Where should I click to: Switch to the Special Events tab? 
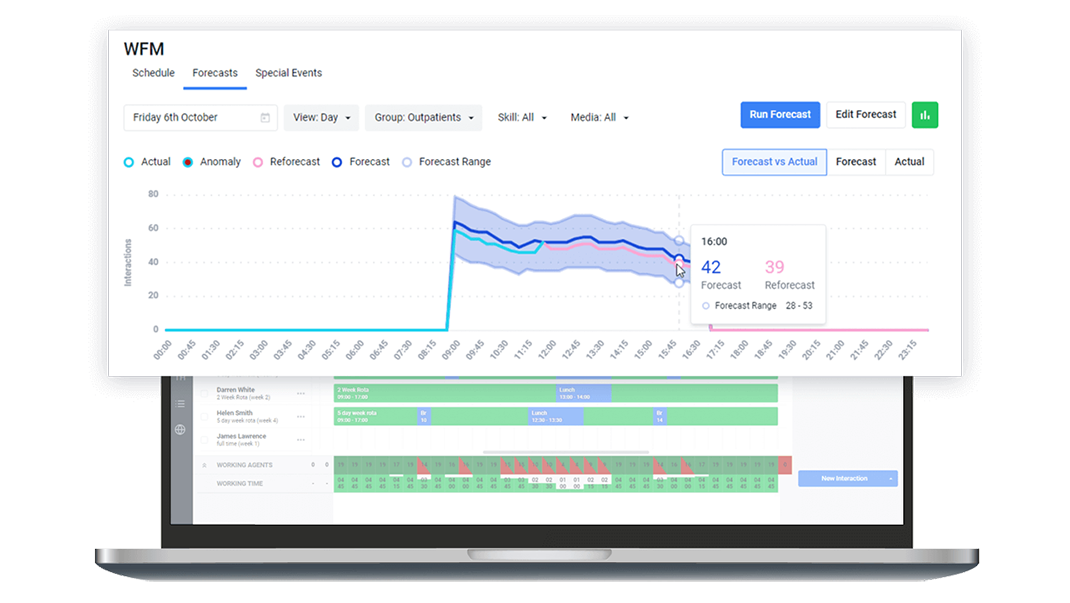pos(289,72)
